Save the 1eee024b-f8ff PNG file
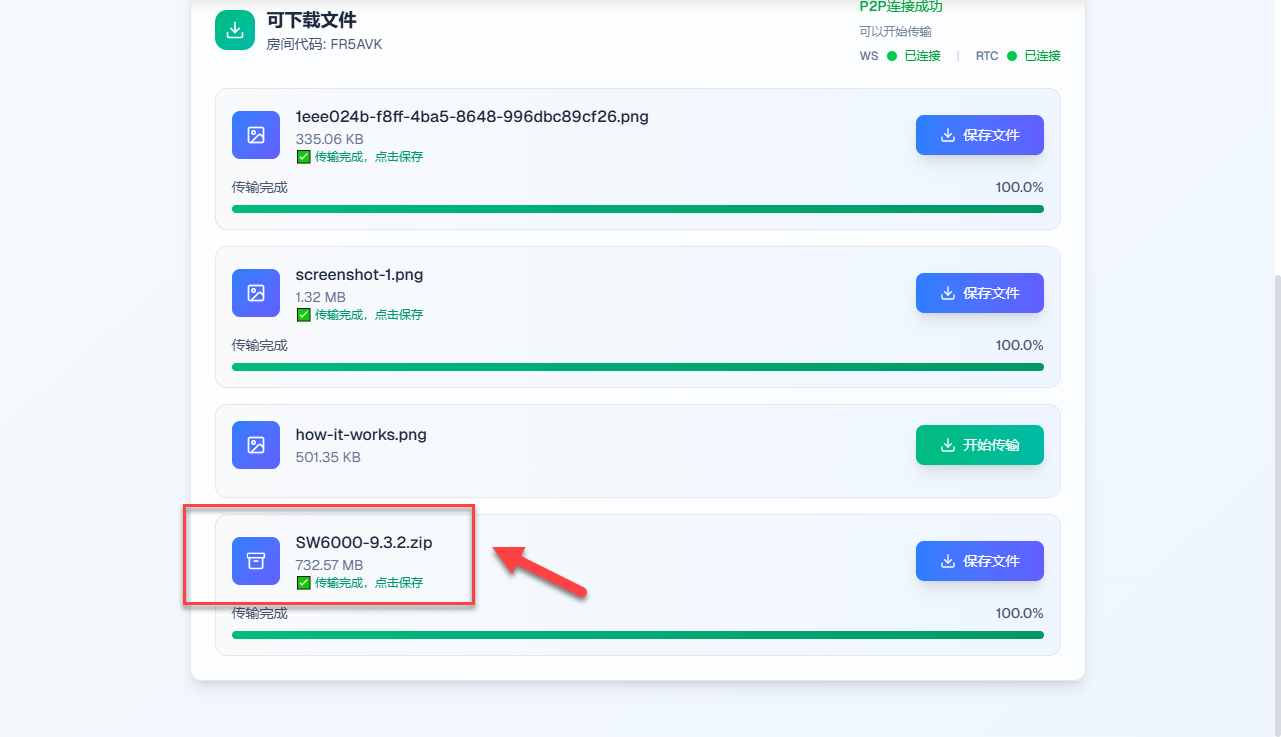 coord(979,135)
